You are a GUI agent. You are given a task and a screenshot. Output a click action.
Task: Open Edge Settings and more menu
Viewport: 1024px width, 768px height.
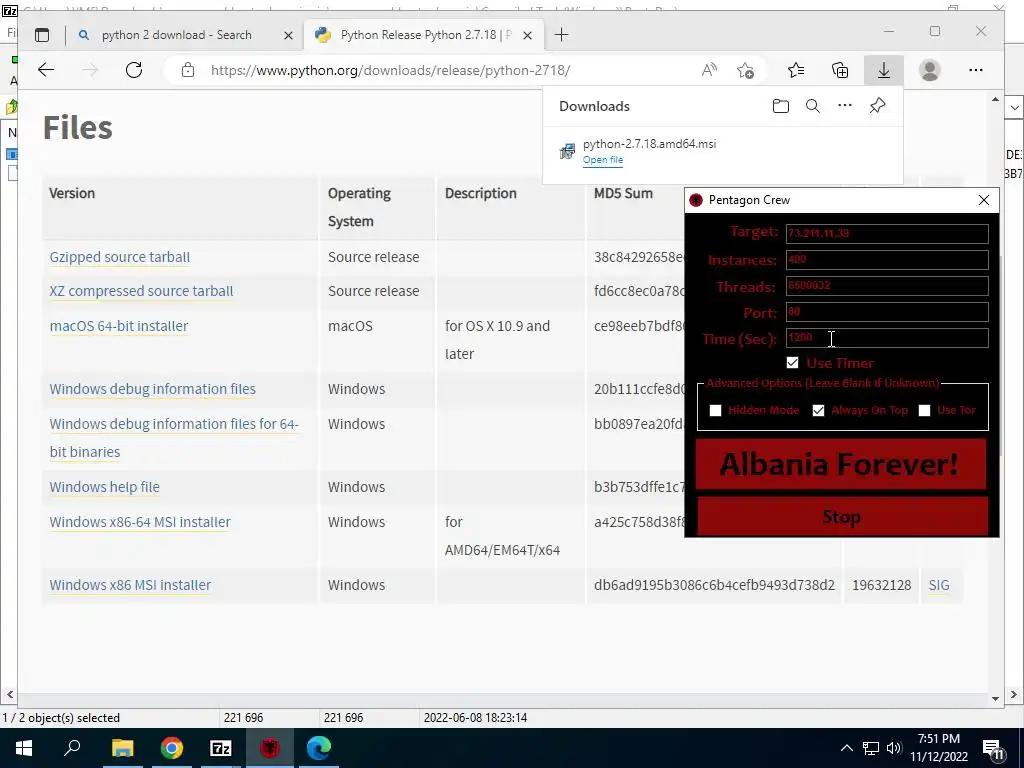pos(976,70)
